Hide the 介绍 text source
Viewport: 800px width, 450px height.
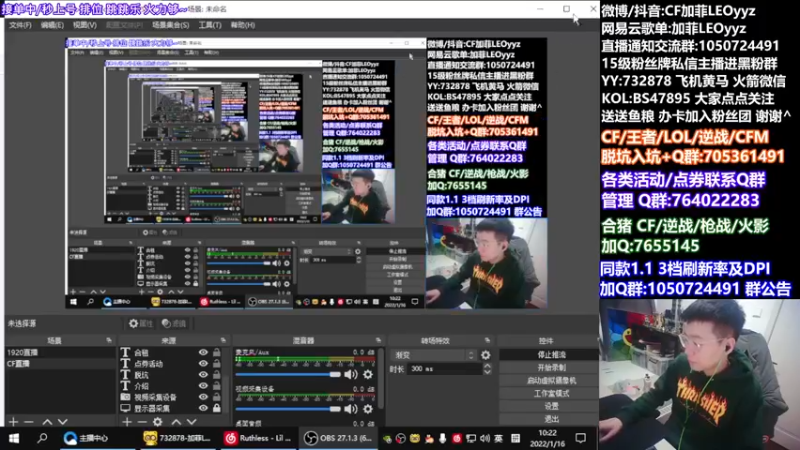click(x=203, y=386)
